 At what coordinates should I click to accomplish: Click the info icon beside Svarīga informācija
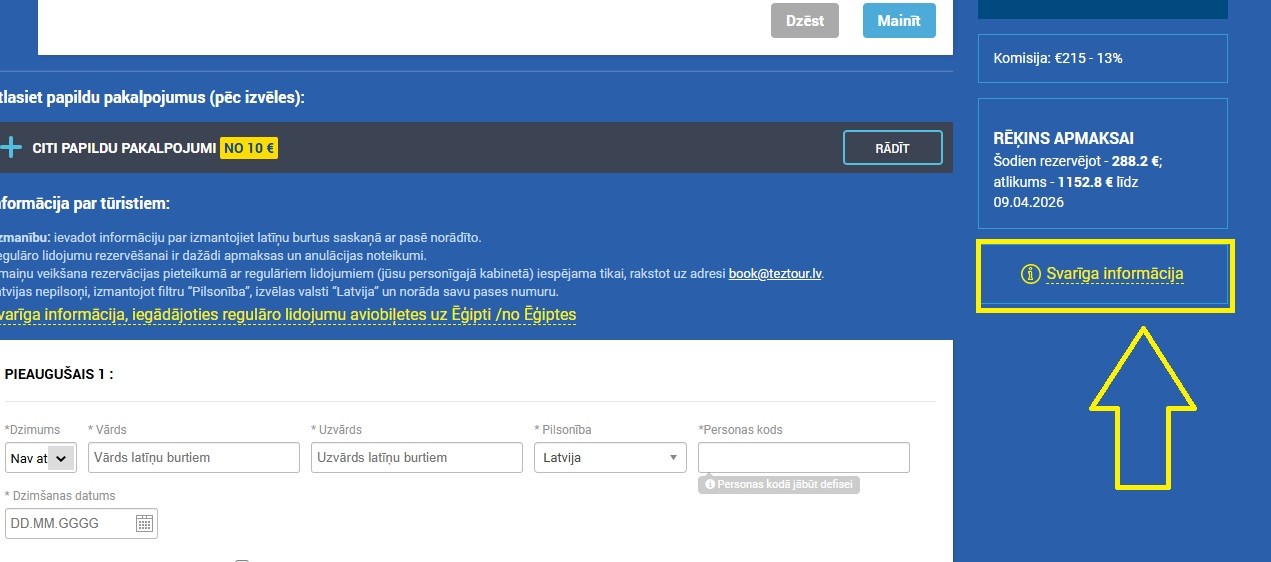pyautogui.click(x=1031, y=274)
